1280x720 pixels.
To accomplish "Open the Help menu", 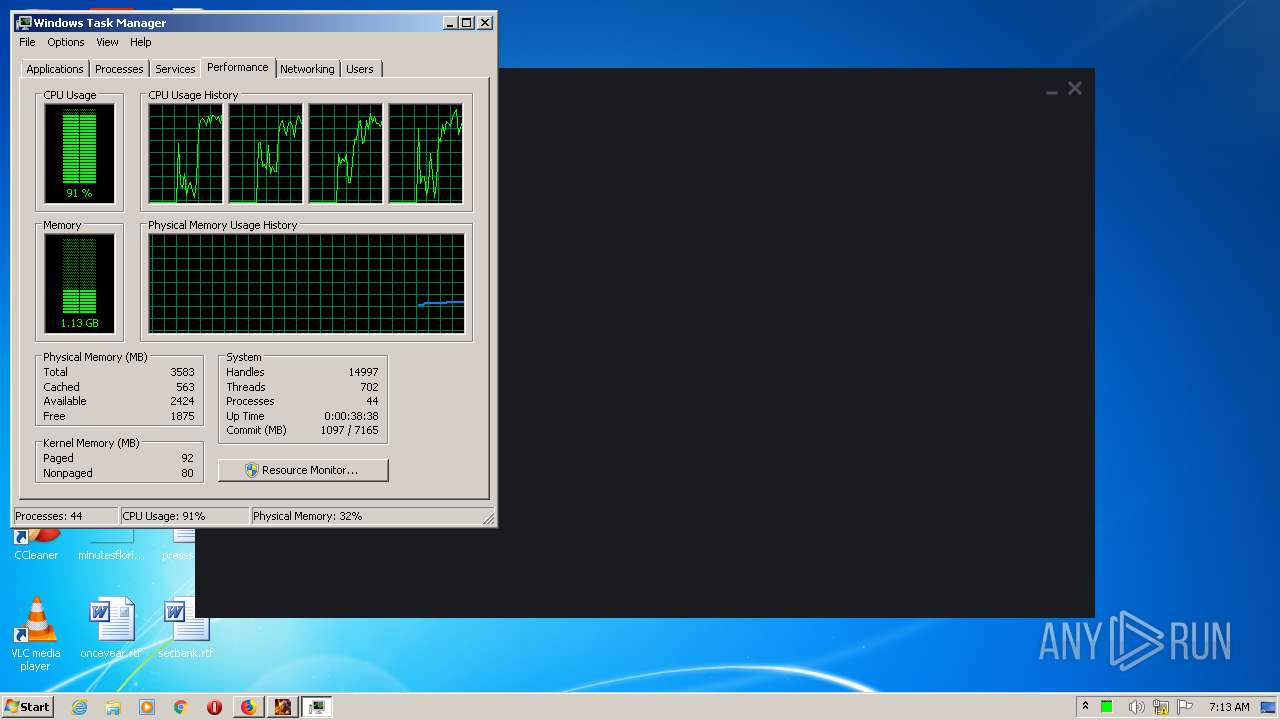I will coord(141,42).
